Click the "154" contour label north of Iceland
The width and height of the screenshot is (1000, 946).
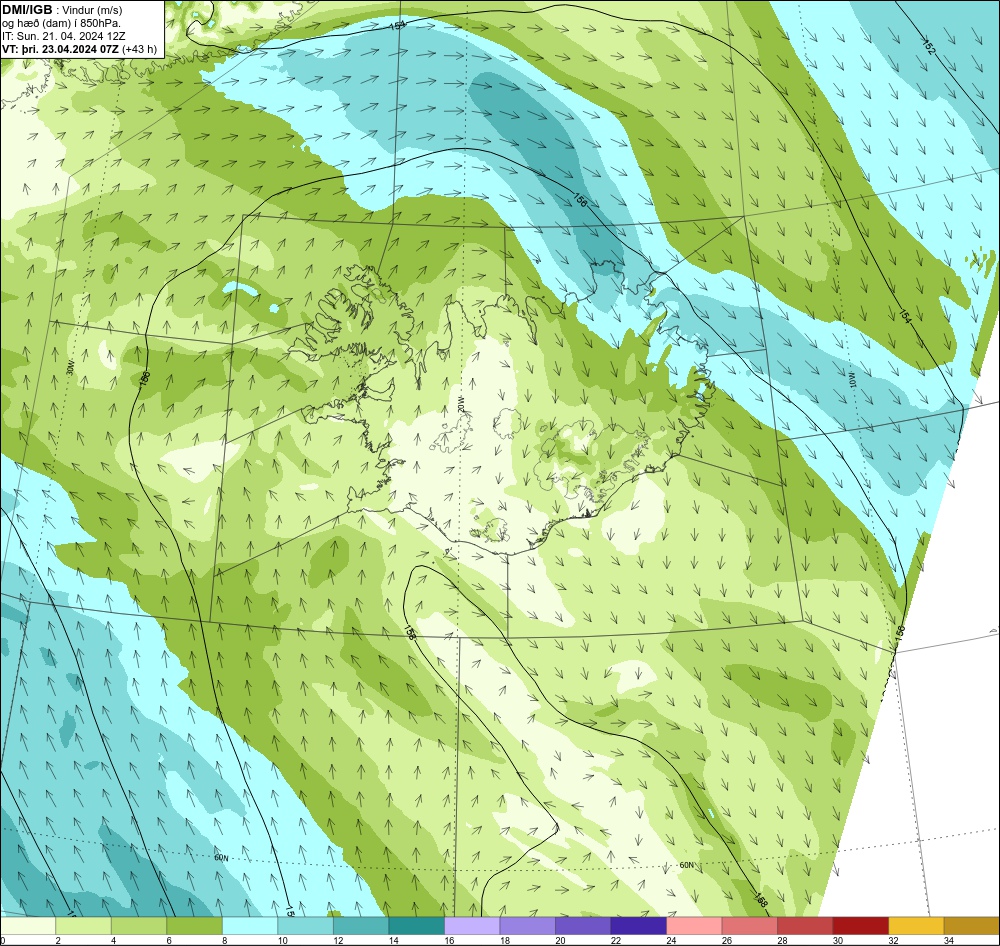click(397, 26)
